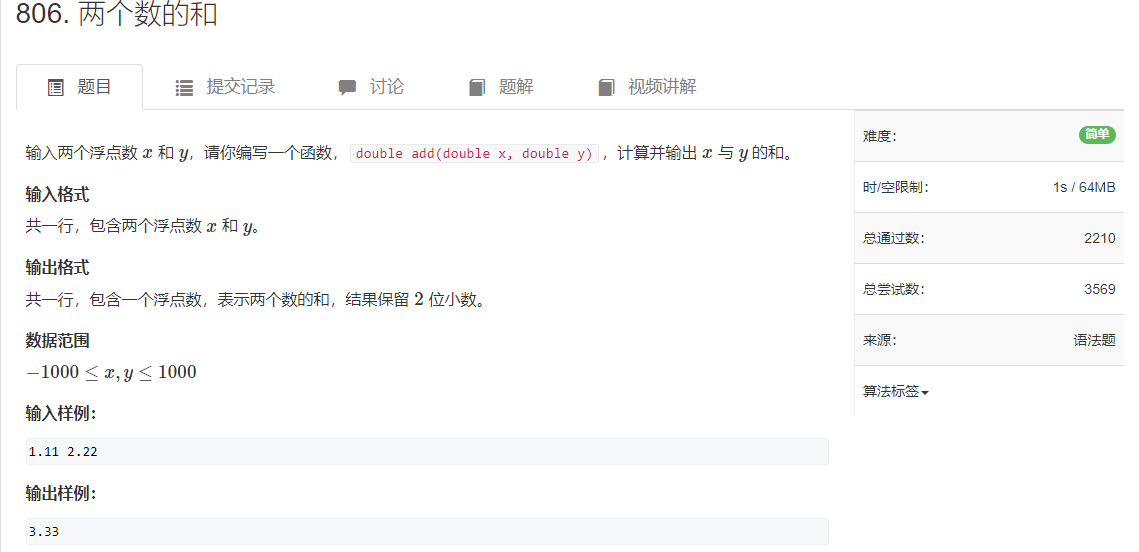Open the 提交记录 tab

coord(225,87)
